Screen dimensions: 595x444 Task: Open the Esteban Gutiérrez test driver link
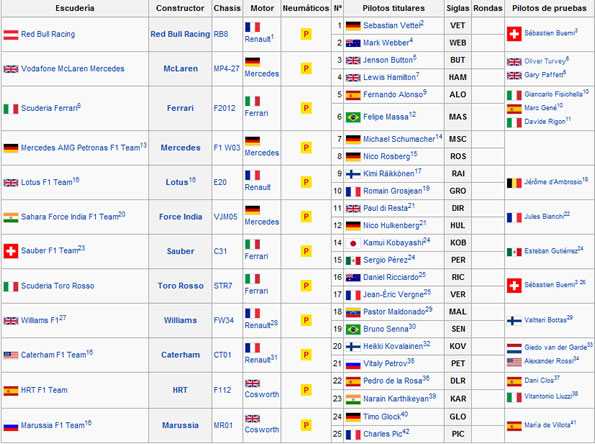point(551,251)
